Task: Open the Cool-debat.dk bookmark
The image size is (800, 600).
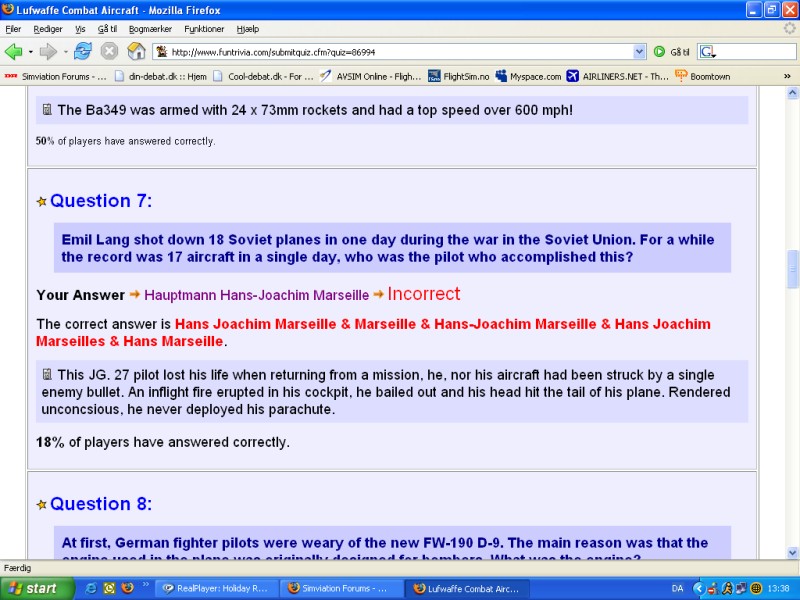Action: pyautogui.click(x=263, y=77)
